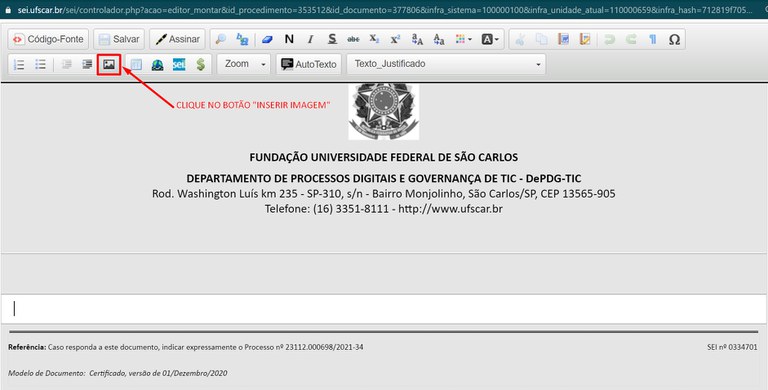Click the "Telefone: (16) 3351-8111" line

tap(384, 209)
